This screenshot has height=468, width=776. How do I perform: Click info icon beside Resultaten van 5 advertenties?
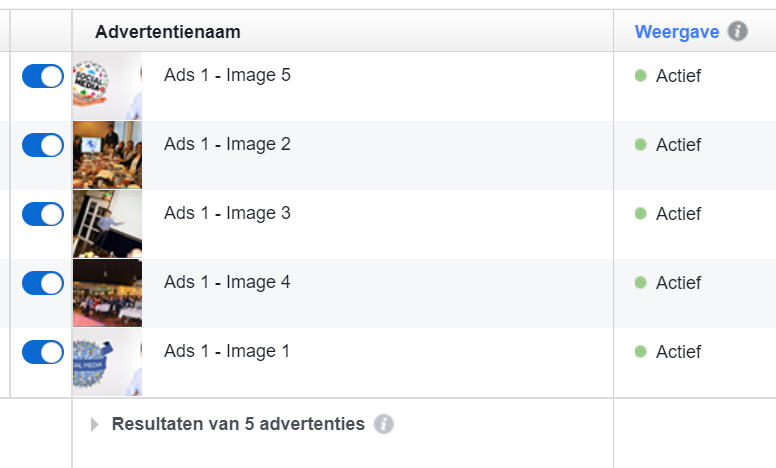coord(384,424)
